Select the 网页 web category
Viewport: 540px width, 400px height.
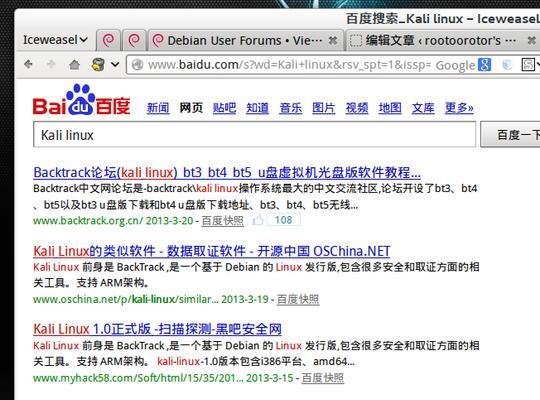[x=191, y=108]
